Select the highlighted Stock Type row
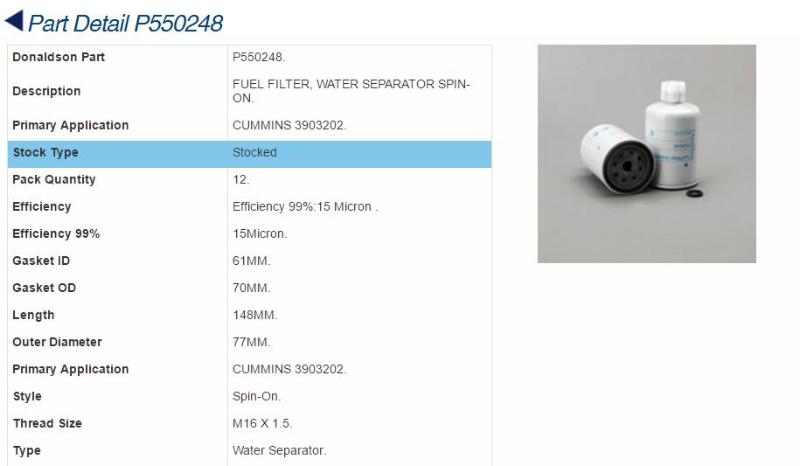The width and height of the screenshot is (800, 466). pyautogui.click(x=249, y=154)
